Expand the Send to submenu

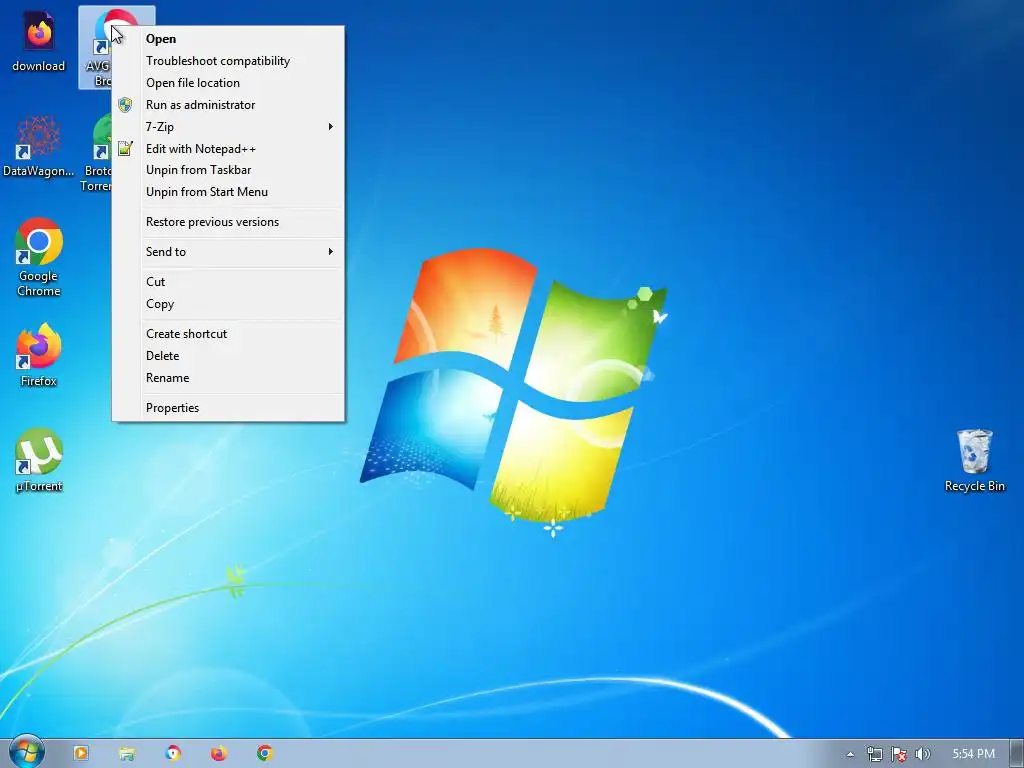tap(228, 252)
